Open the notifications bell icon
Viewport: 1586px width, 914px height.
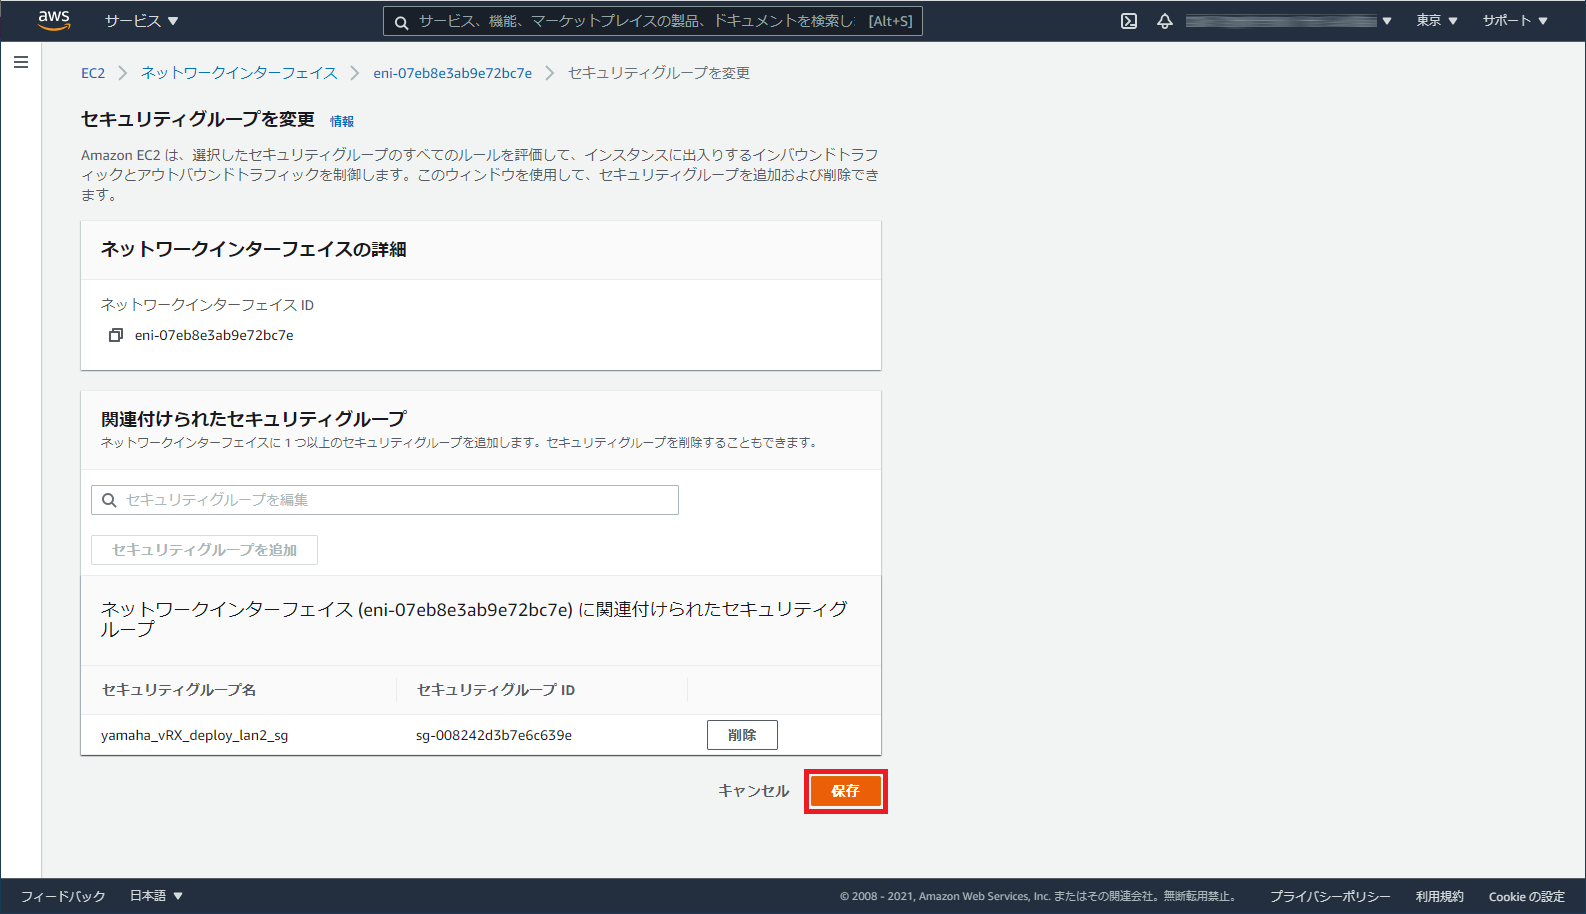(x=1165, y=21)
